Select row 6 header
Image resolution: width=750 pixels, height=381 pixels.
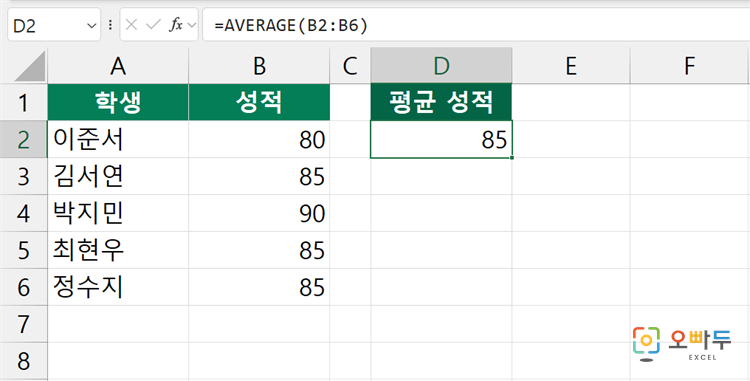[23, 287]
